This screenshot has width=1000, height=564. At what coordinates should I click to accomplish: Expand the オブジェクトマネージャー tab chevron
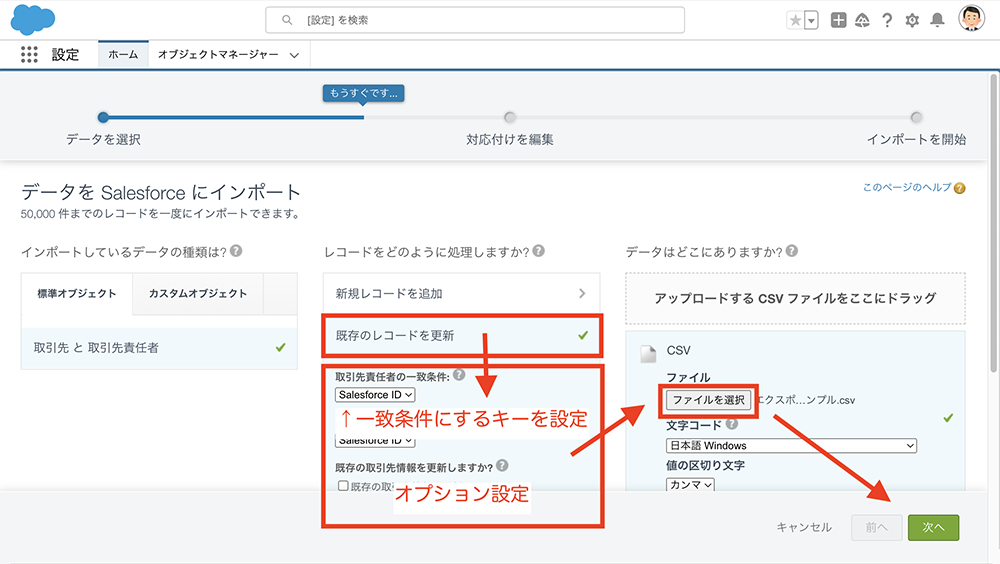pyautogui.click(x=294, y=55)
